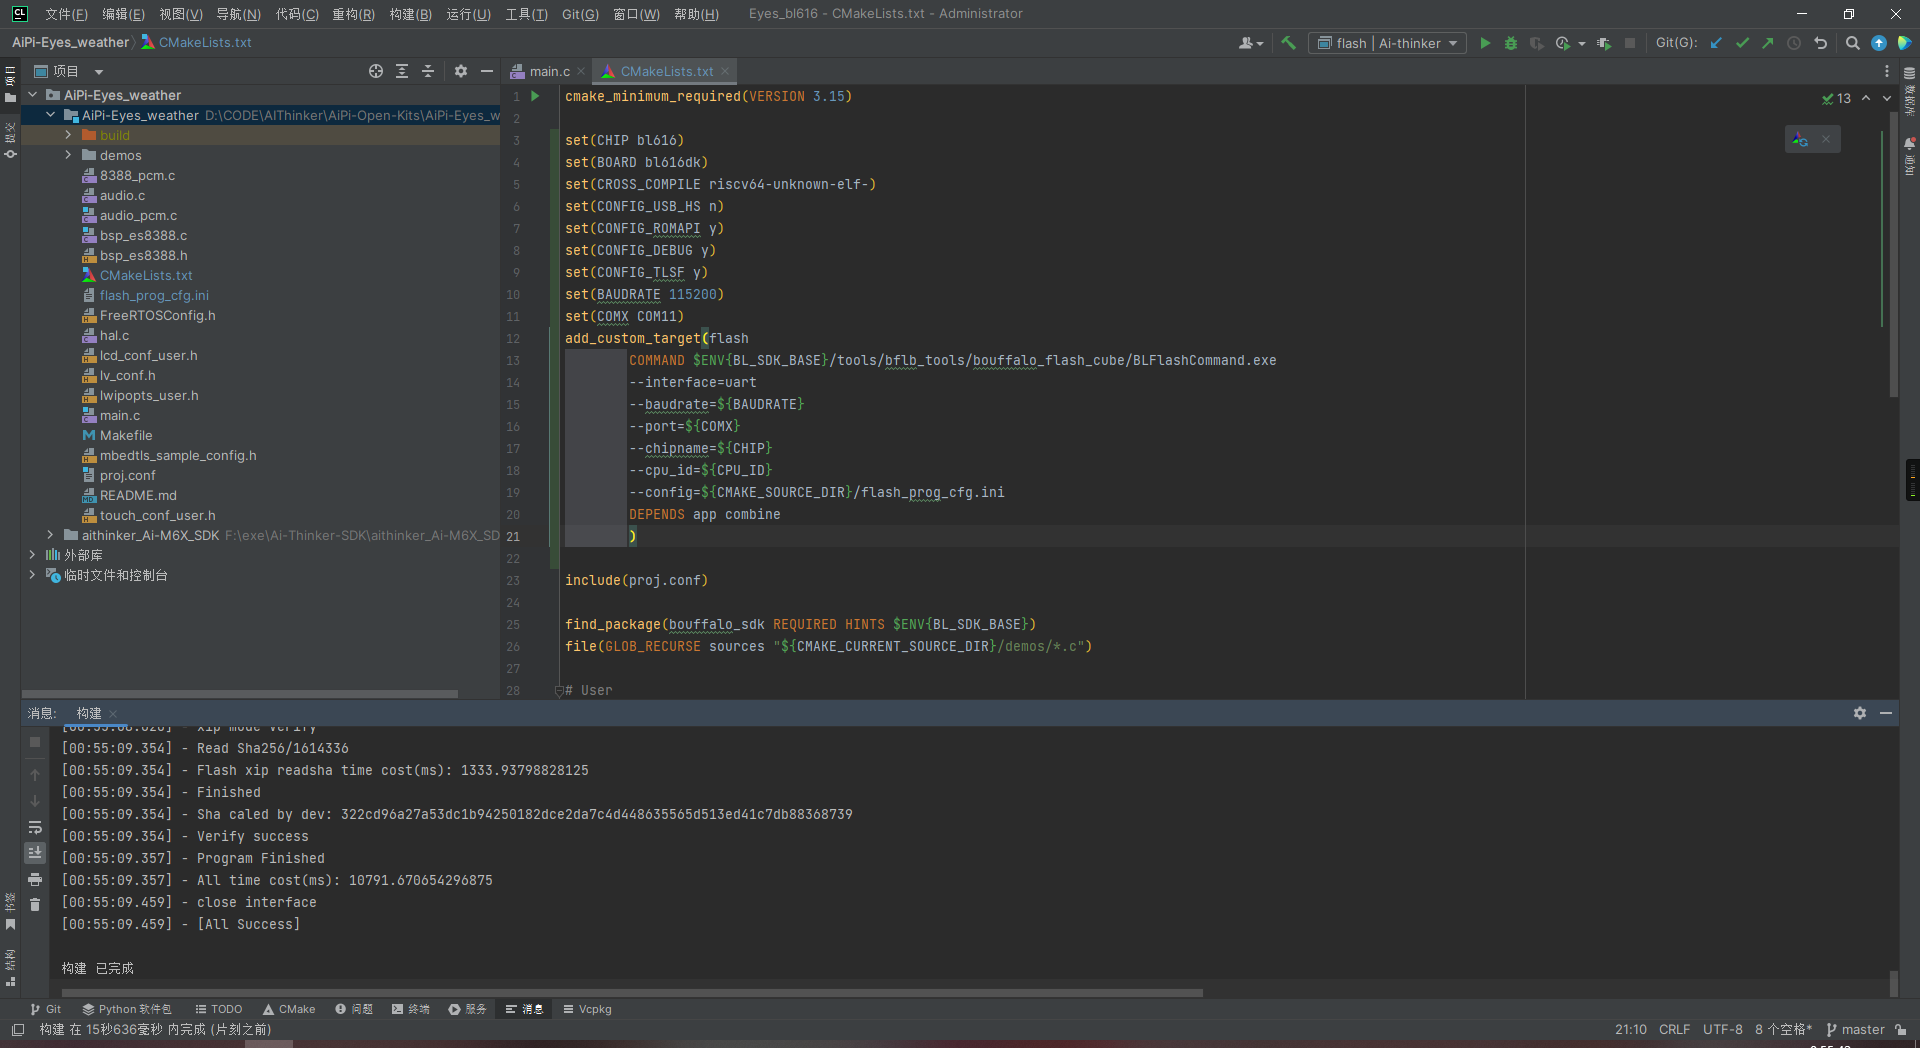Click the Git update project arrow
Image resolution: width=1920 pixels, height=1048 pixels.
point(1716,43)
